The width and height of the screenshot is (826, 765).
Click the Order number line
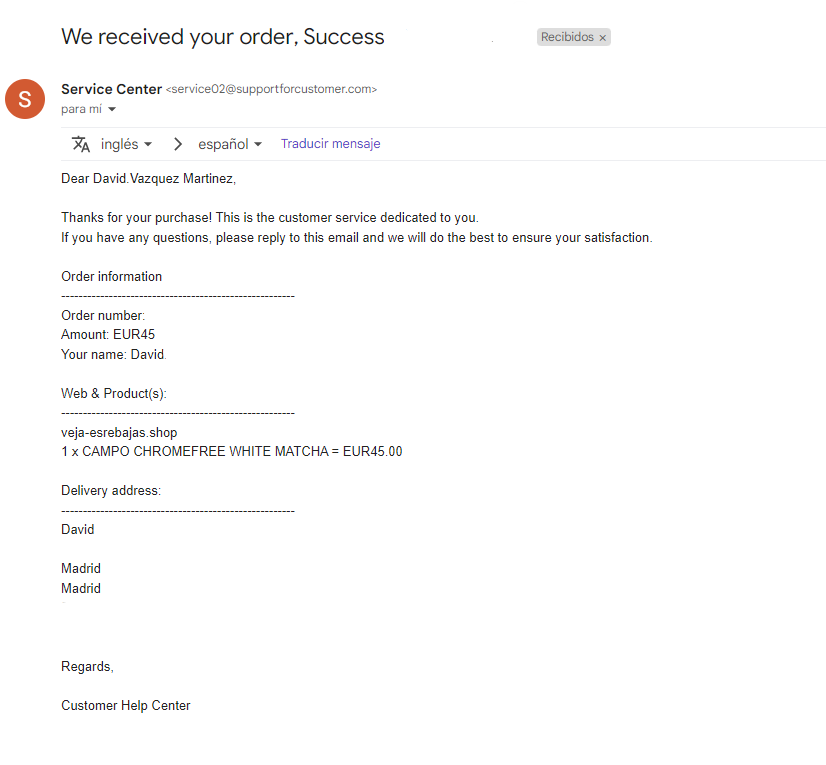103,315
